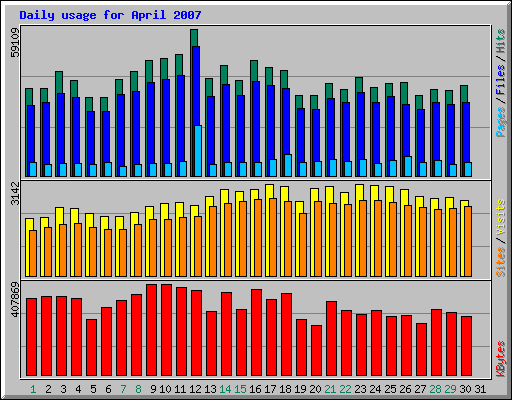Click the 407869 y-axis value
512x400 pixels.
pyautogui.click(x=15, y=300)
